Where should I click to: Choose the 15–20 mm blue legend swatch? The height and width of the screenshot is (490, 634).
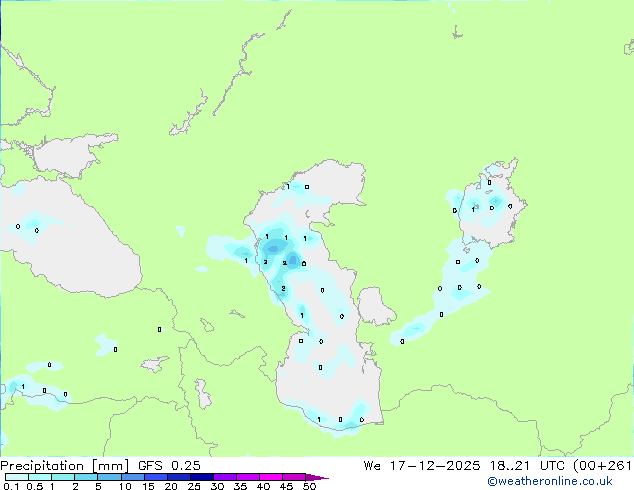coord(156,477)
